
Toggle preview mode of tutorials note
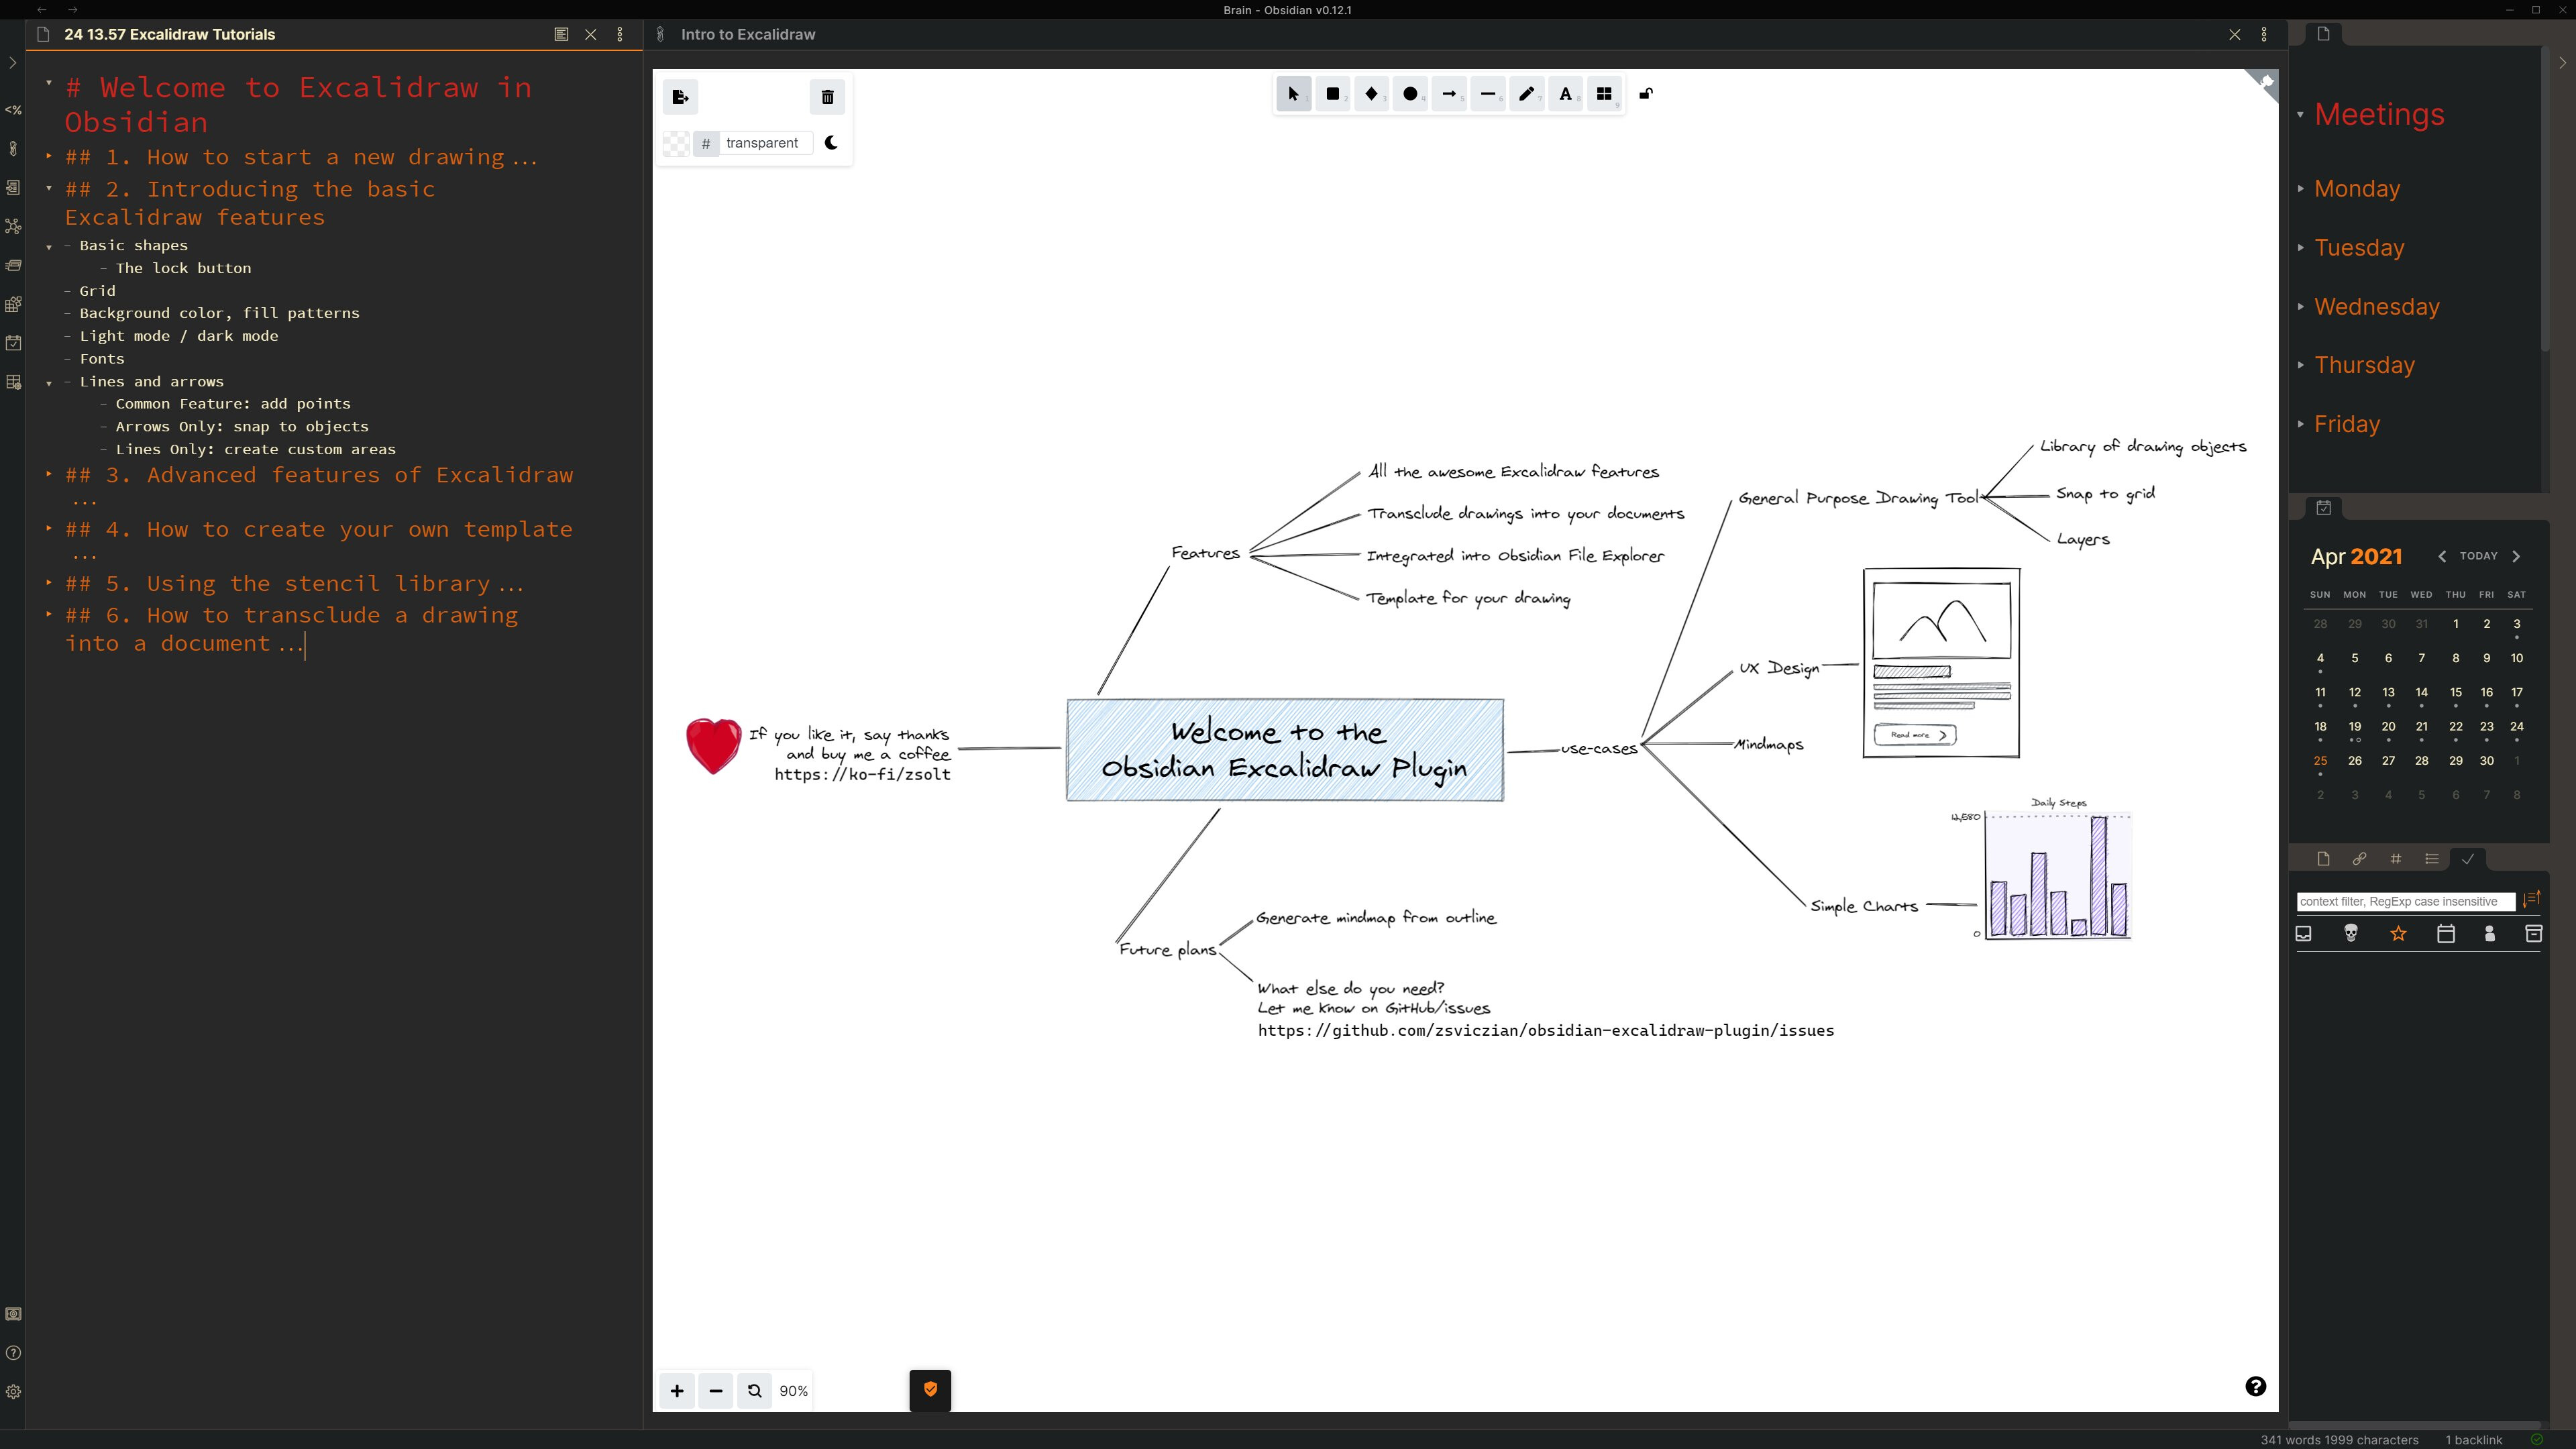coord(561,34)
